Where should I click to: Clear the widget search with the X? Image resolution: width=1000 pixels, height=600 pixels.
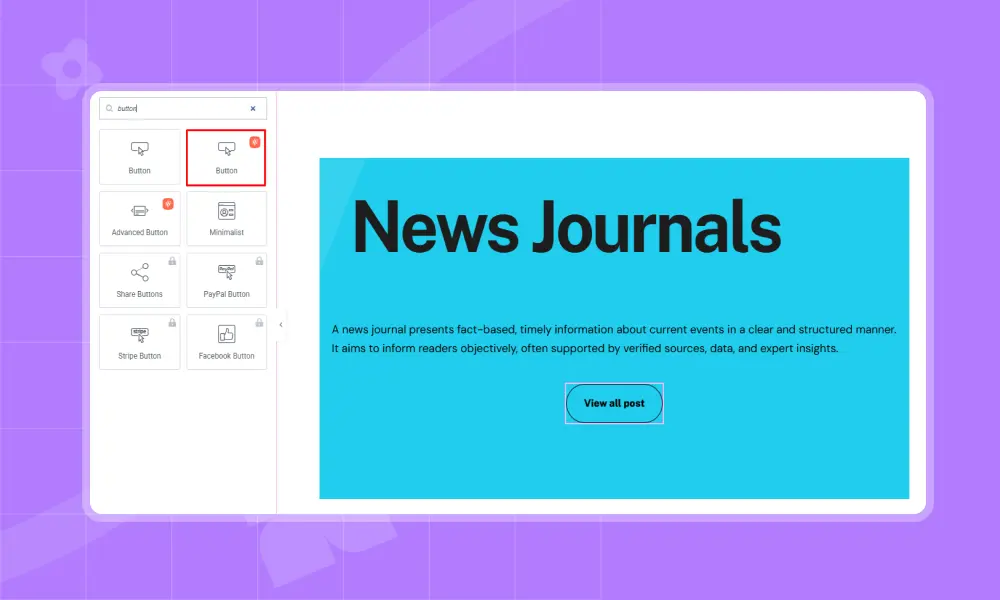[x=253, y=108]
